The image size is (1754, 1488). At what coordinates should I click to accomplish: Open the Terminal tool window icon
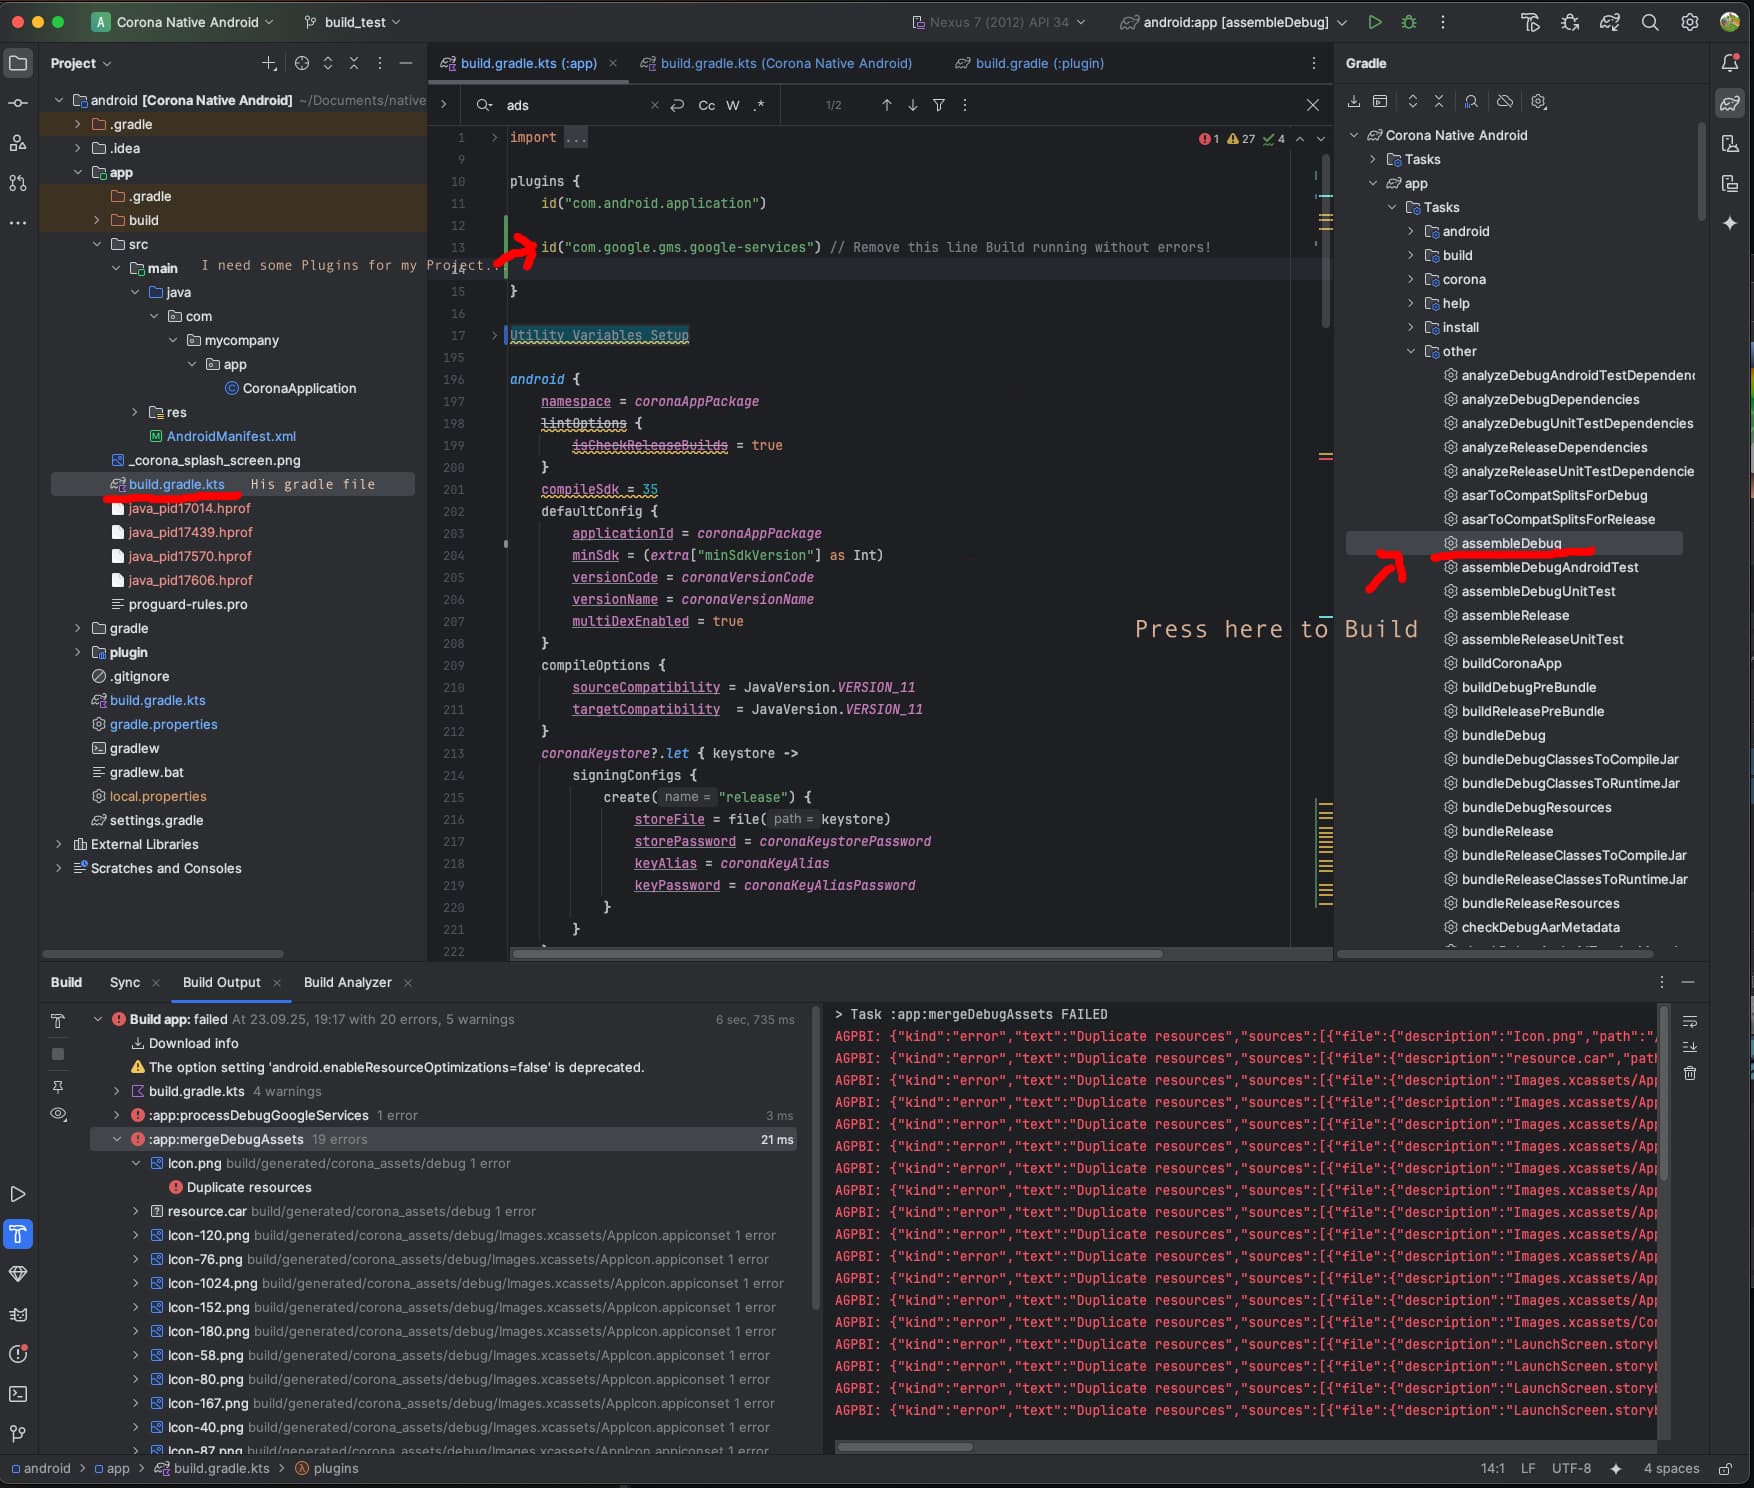click(x=18, y=1394)
